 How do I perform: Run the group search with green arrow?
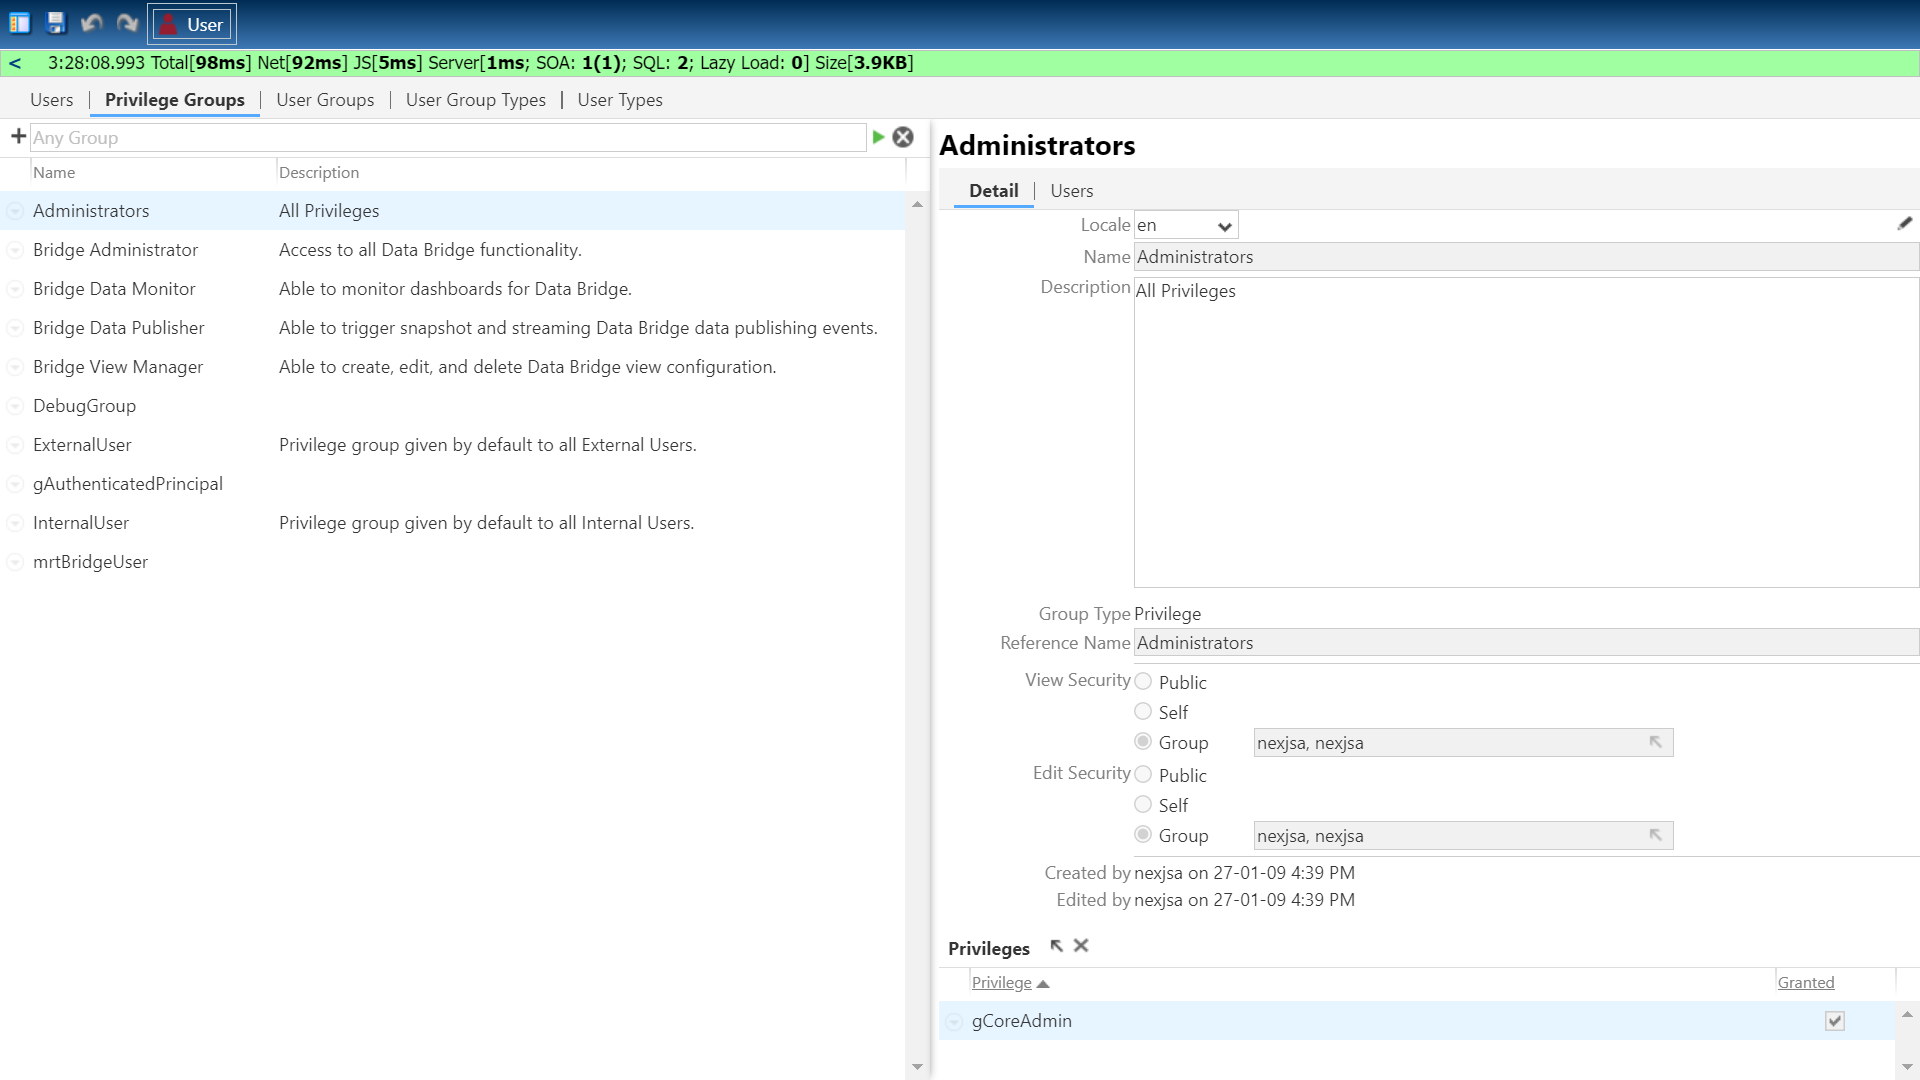pos(878,137)
